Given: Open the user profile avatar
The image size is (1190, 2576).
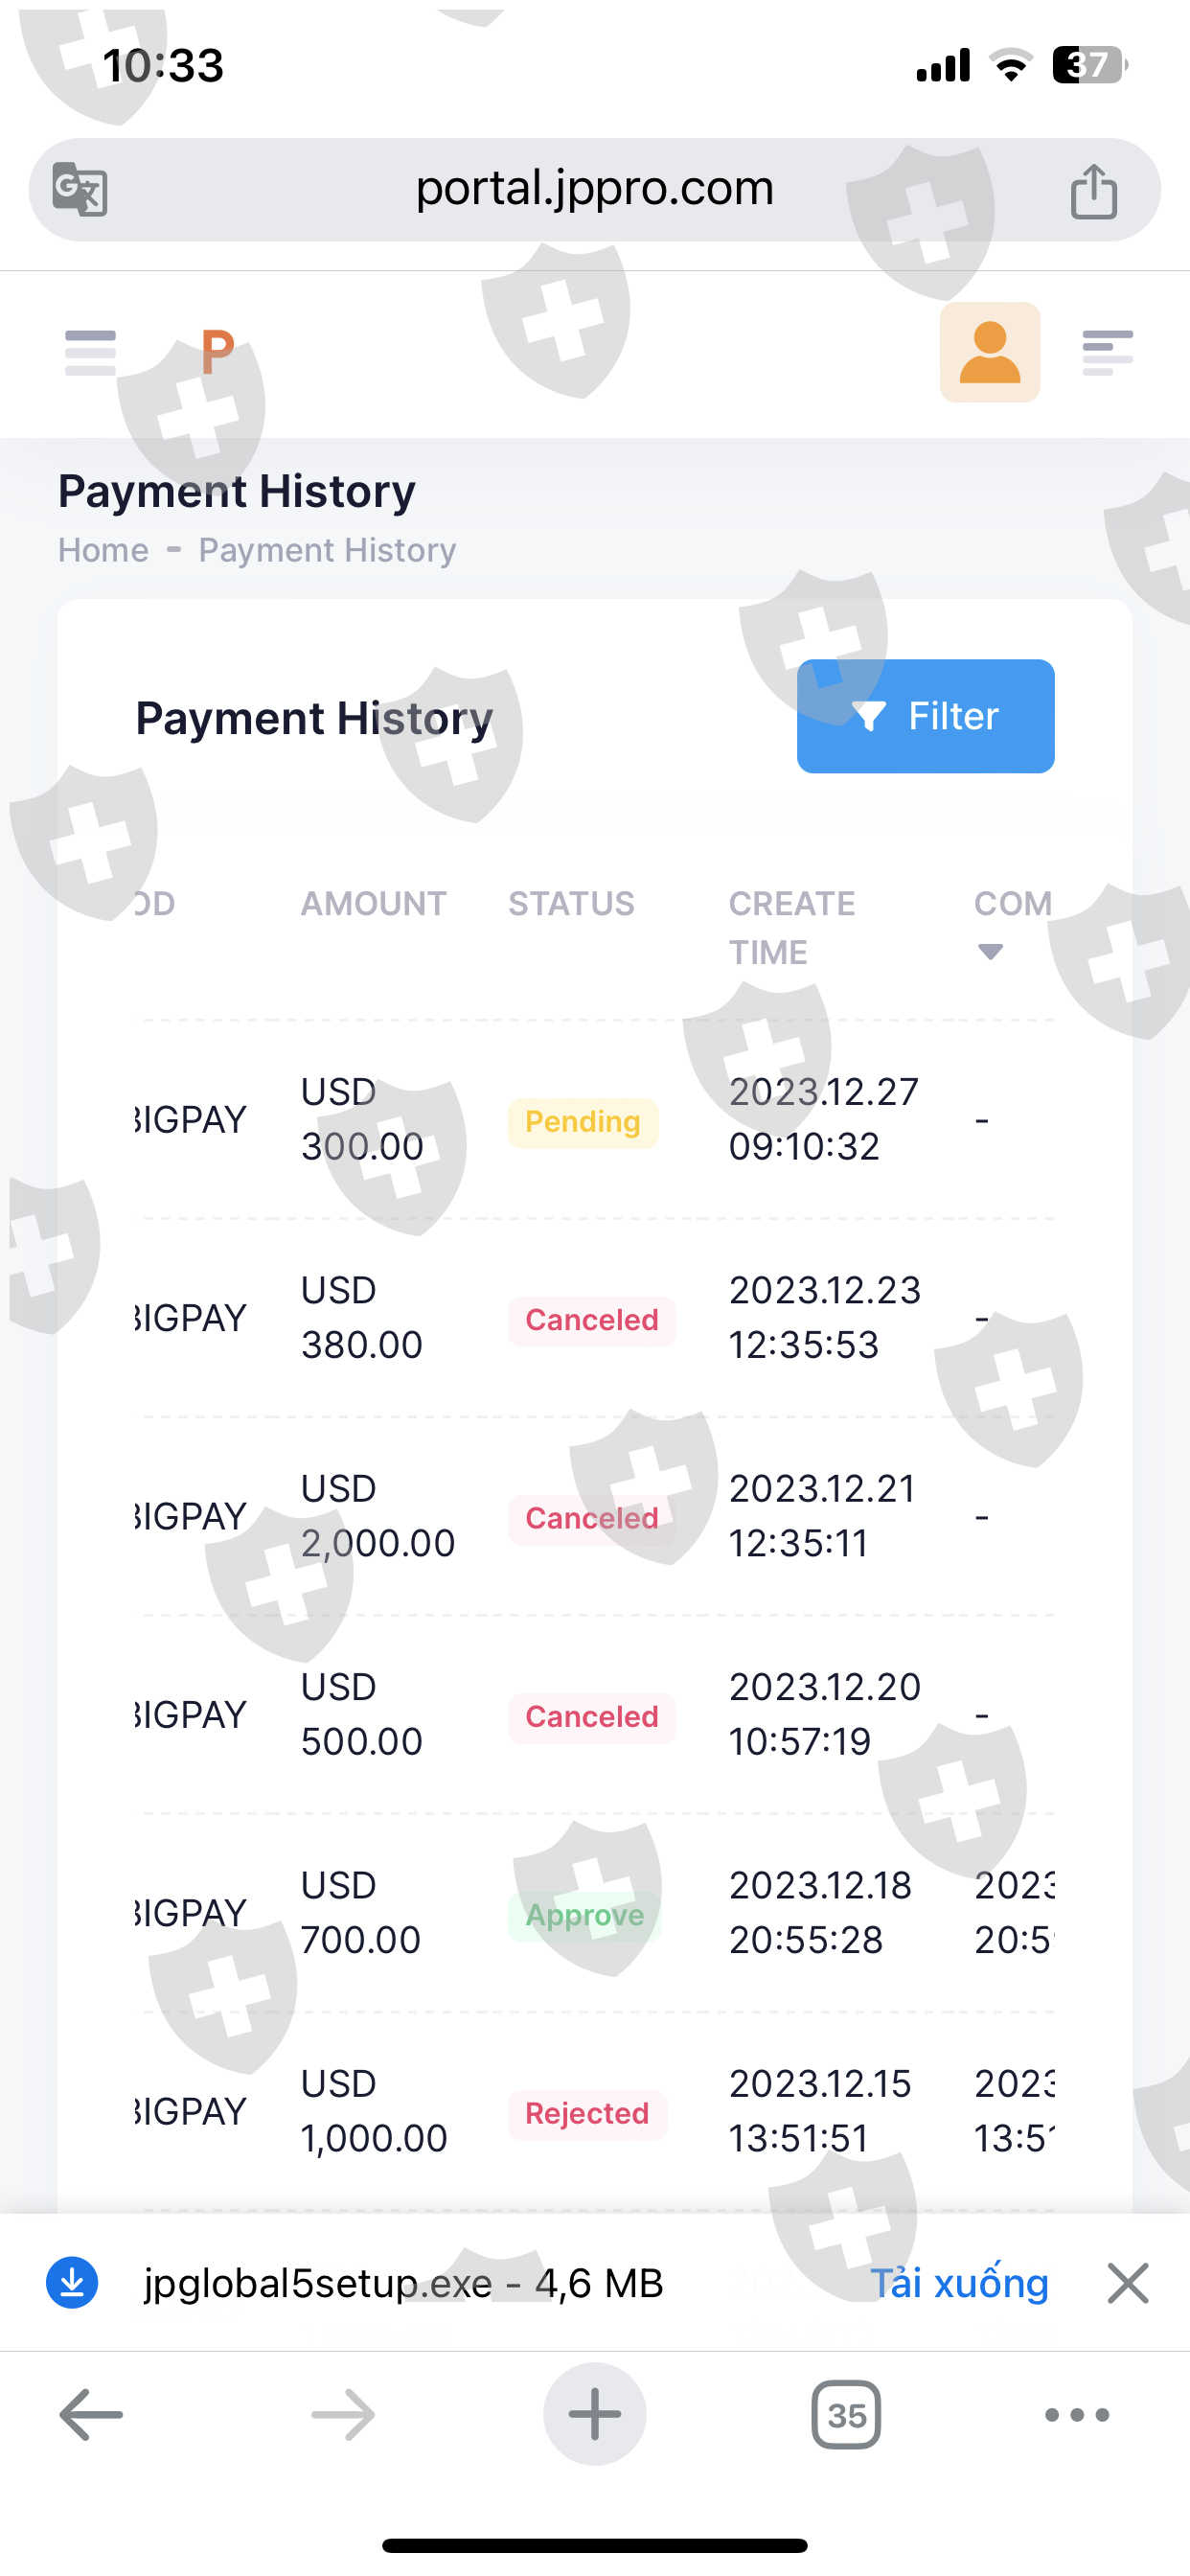Looking at the screenshot, I should [x=989, y=353].
